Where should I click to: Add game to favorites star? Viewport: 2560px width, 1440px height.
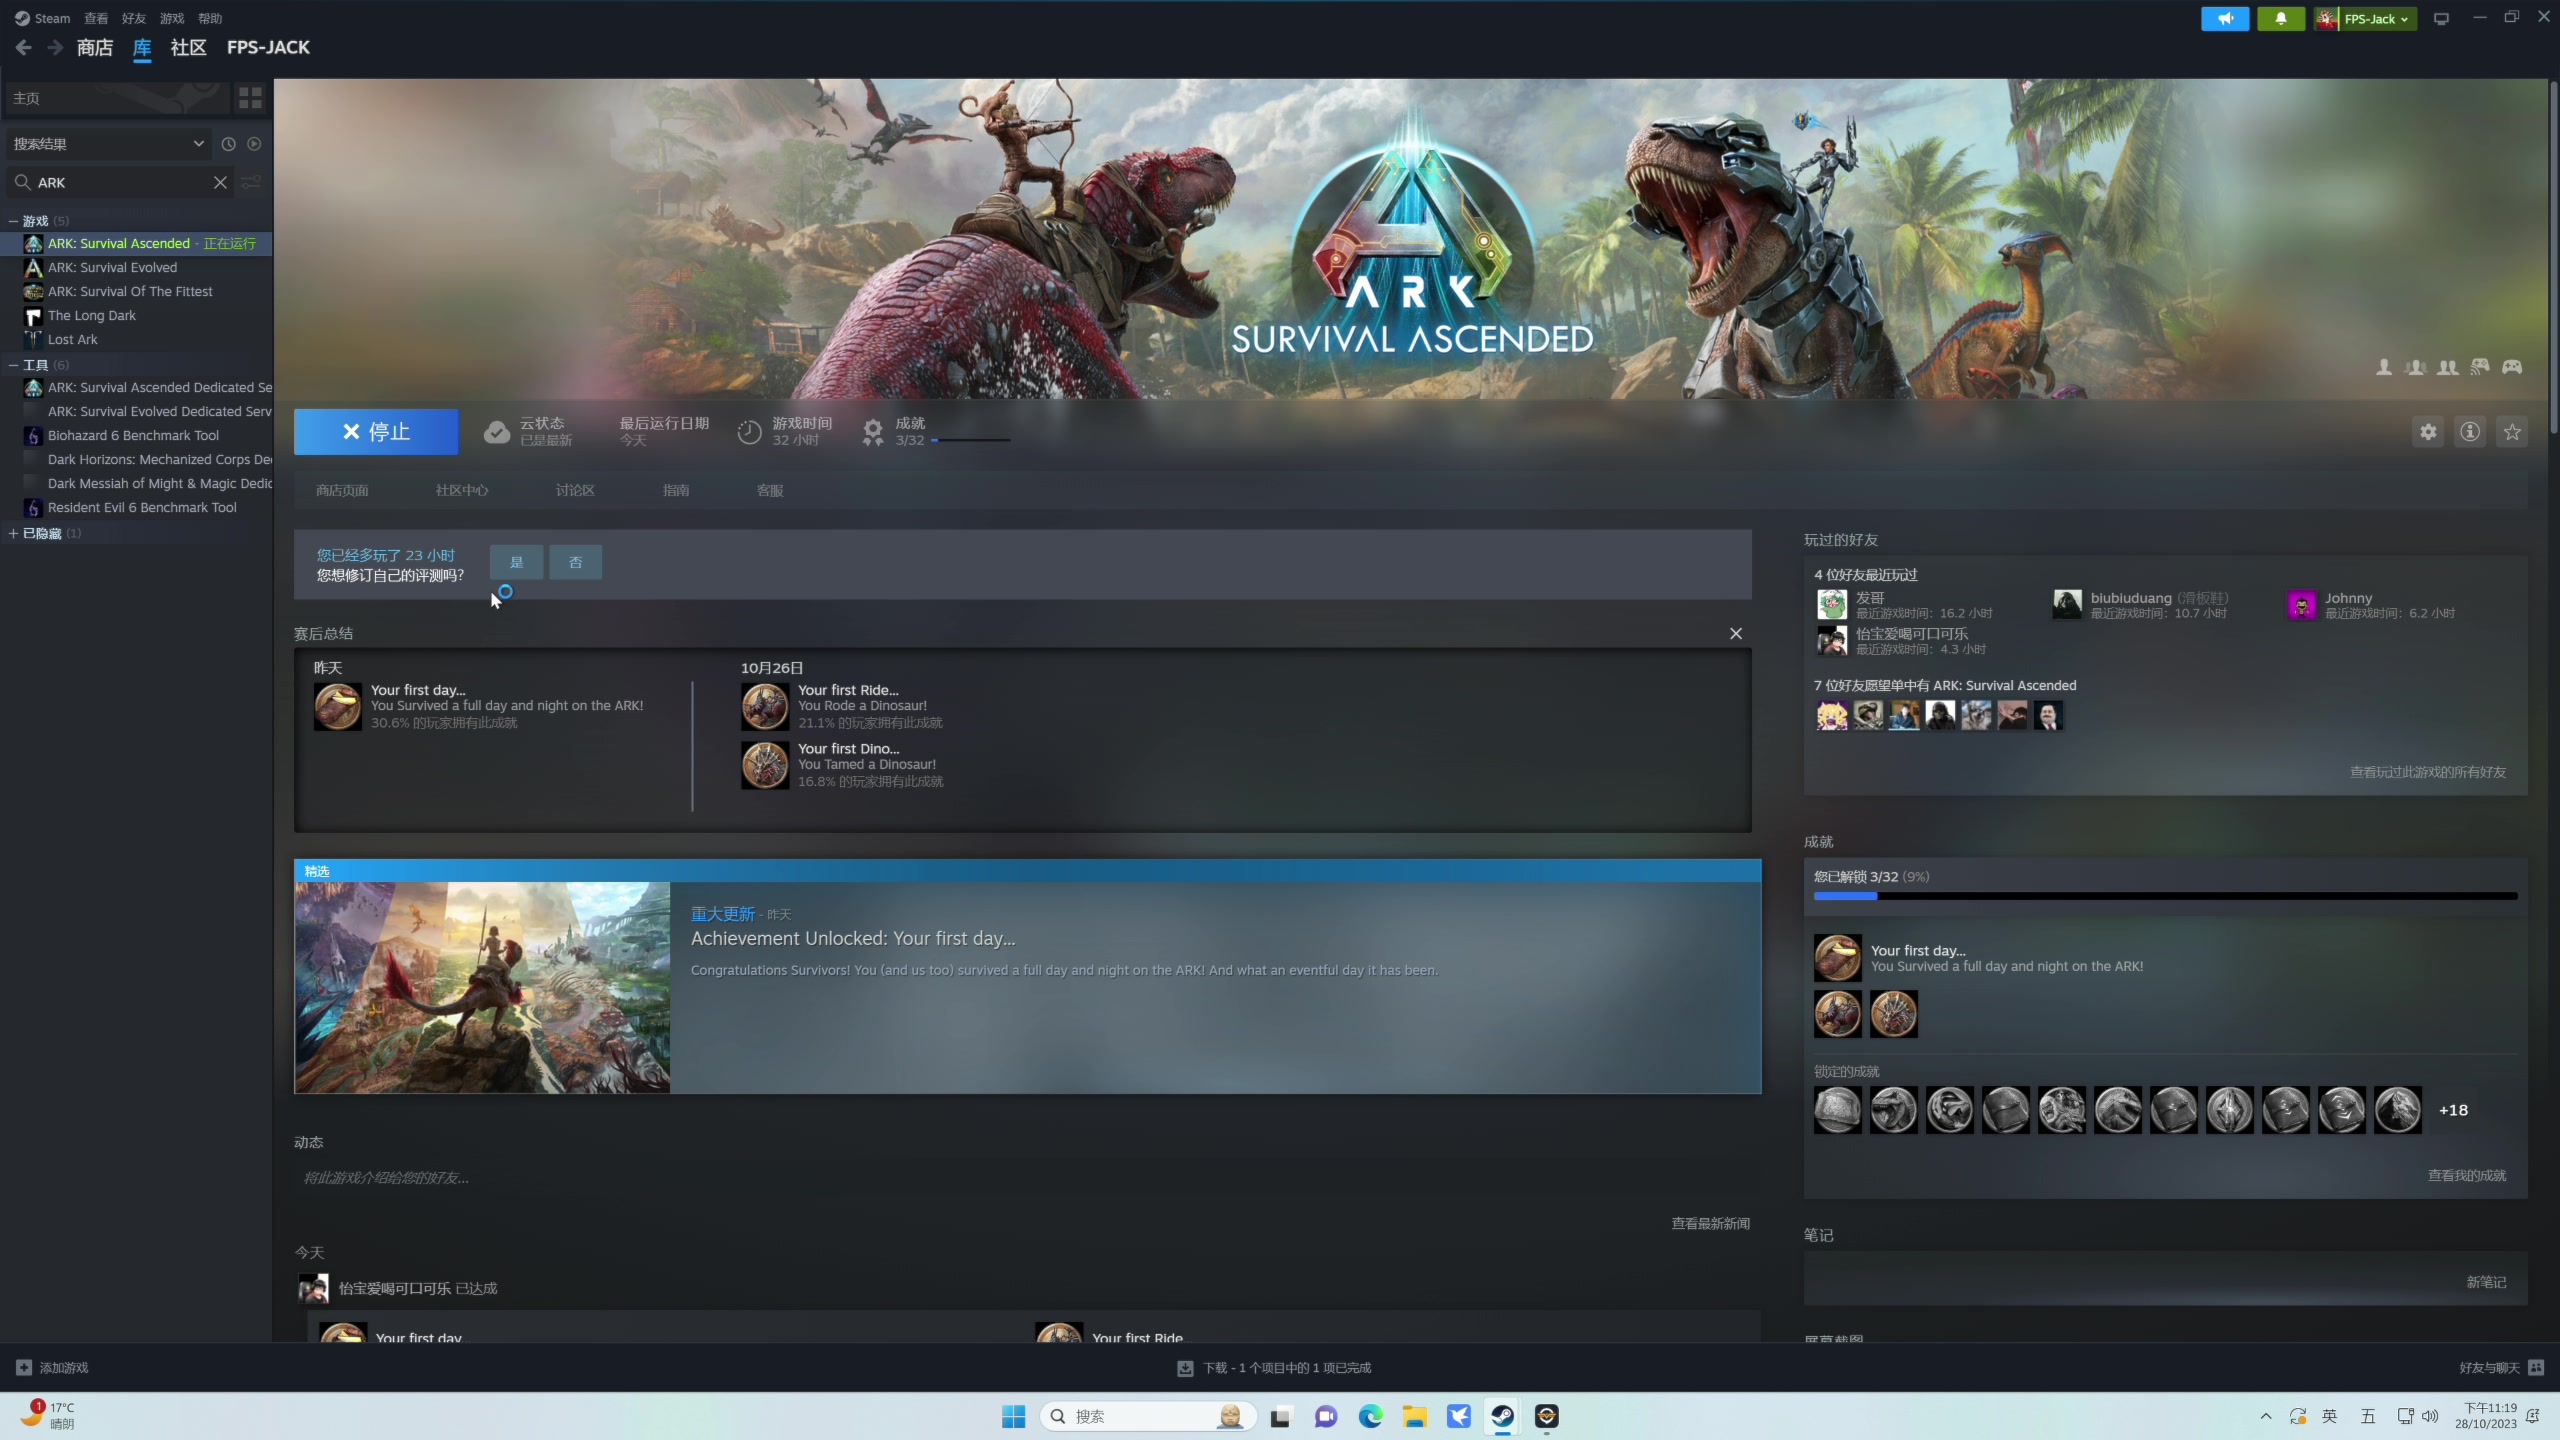[2512, 432]
